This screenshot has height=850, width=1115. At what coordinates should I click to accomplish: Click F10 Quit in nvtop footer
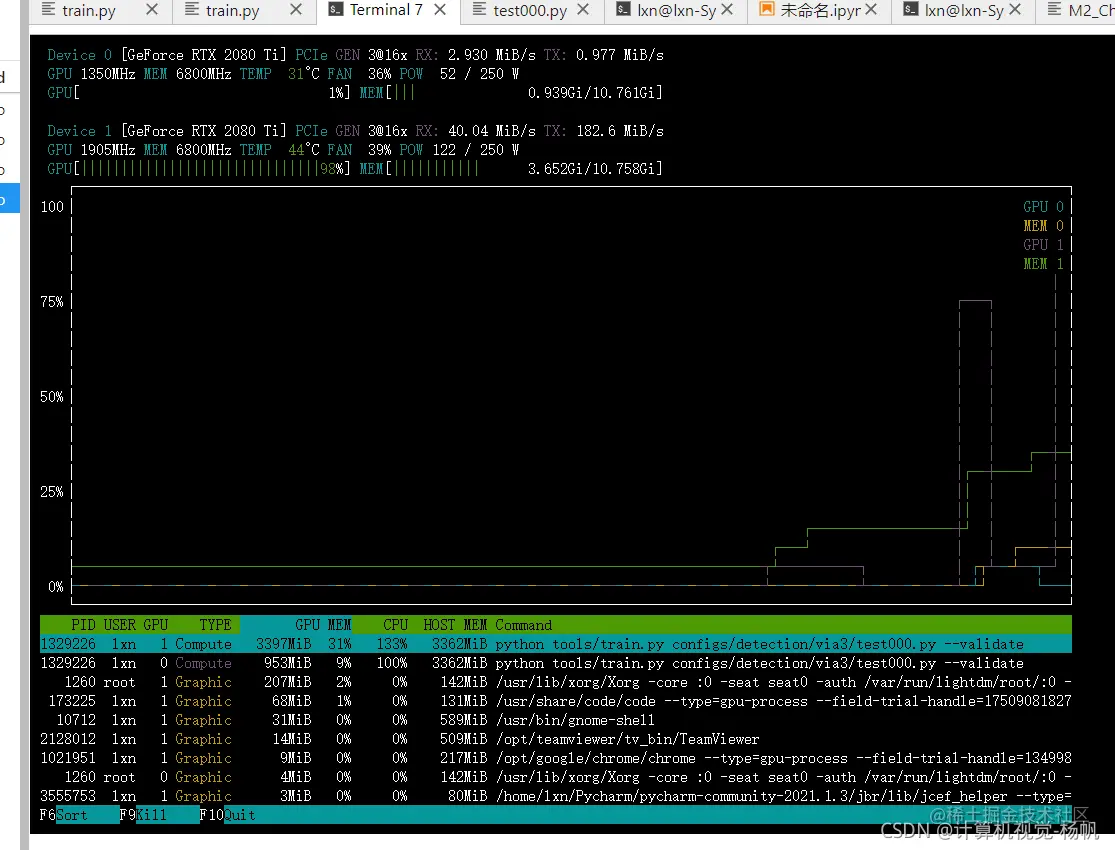point(227,815)
